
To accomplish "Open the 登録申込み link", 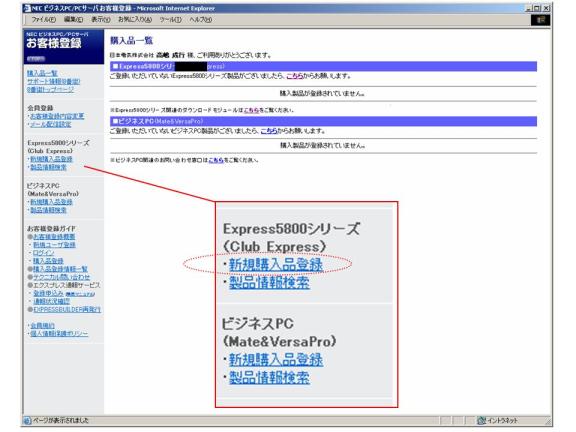I will 48,293.
